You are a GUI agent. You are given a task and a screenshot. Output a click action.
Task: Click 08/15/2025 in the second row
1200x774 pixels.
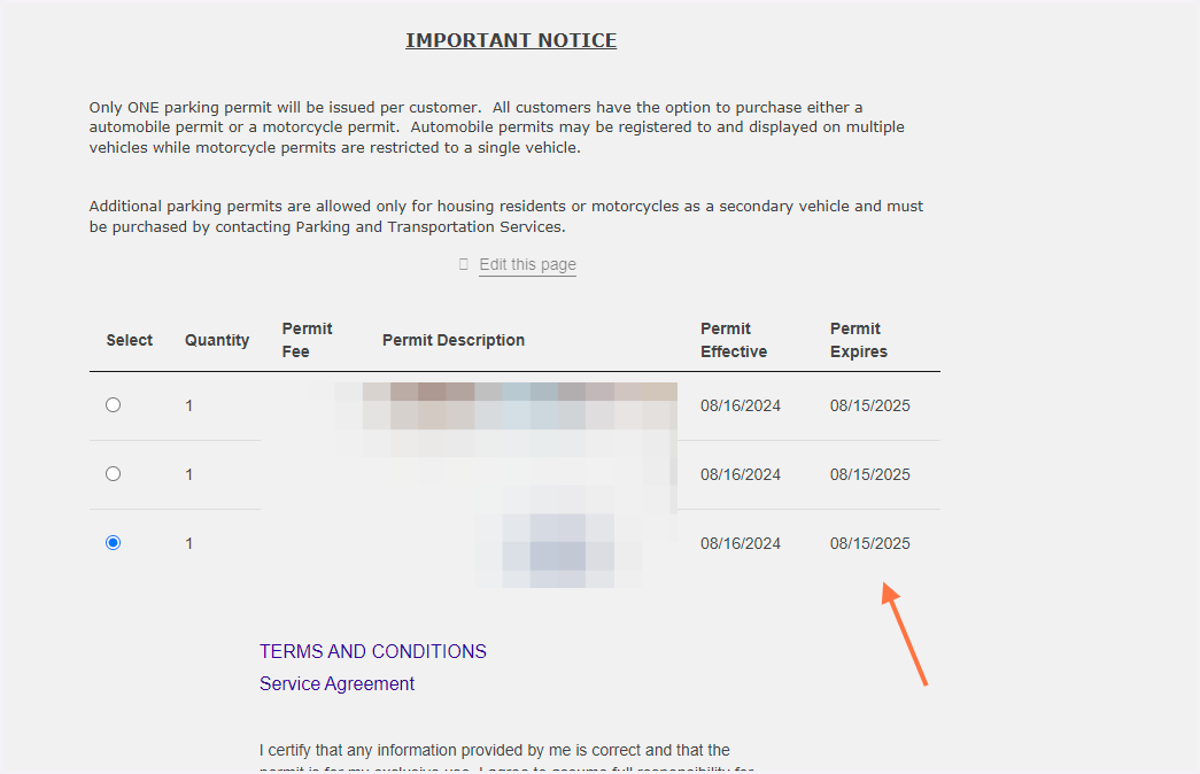(x=870, y=475)
